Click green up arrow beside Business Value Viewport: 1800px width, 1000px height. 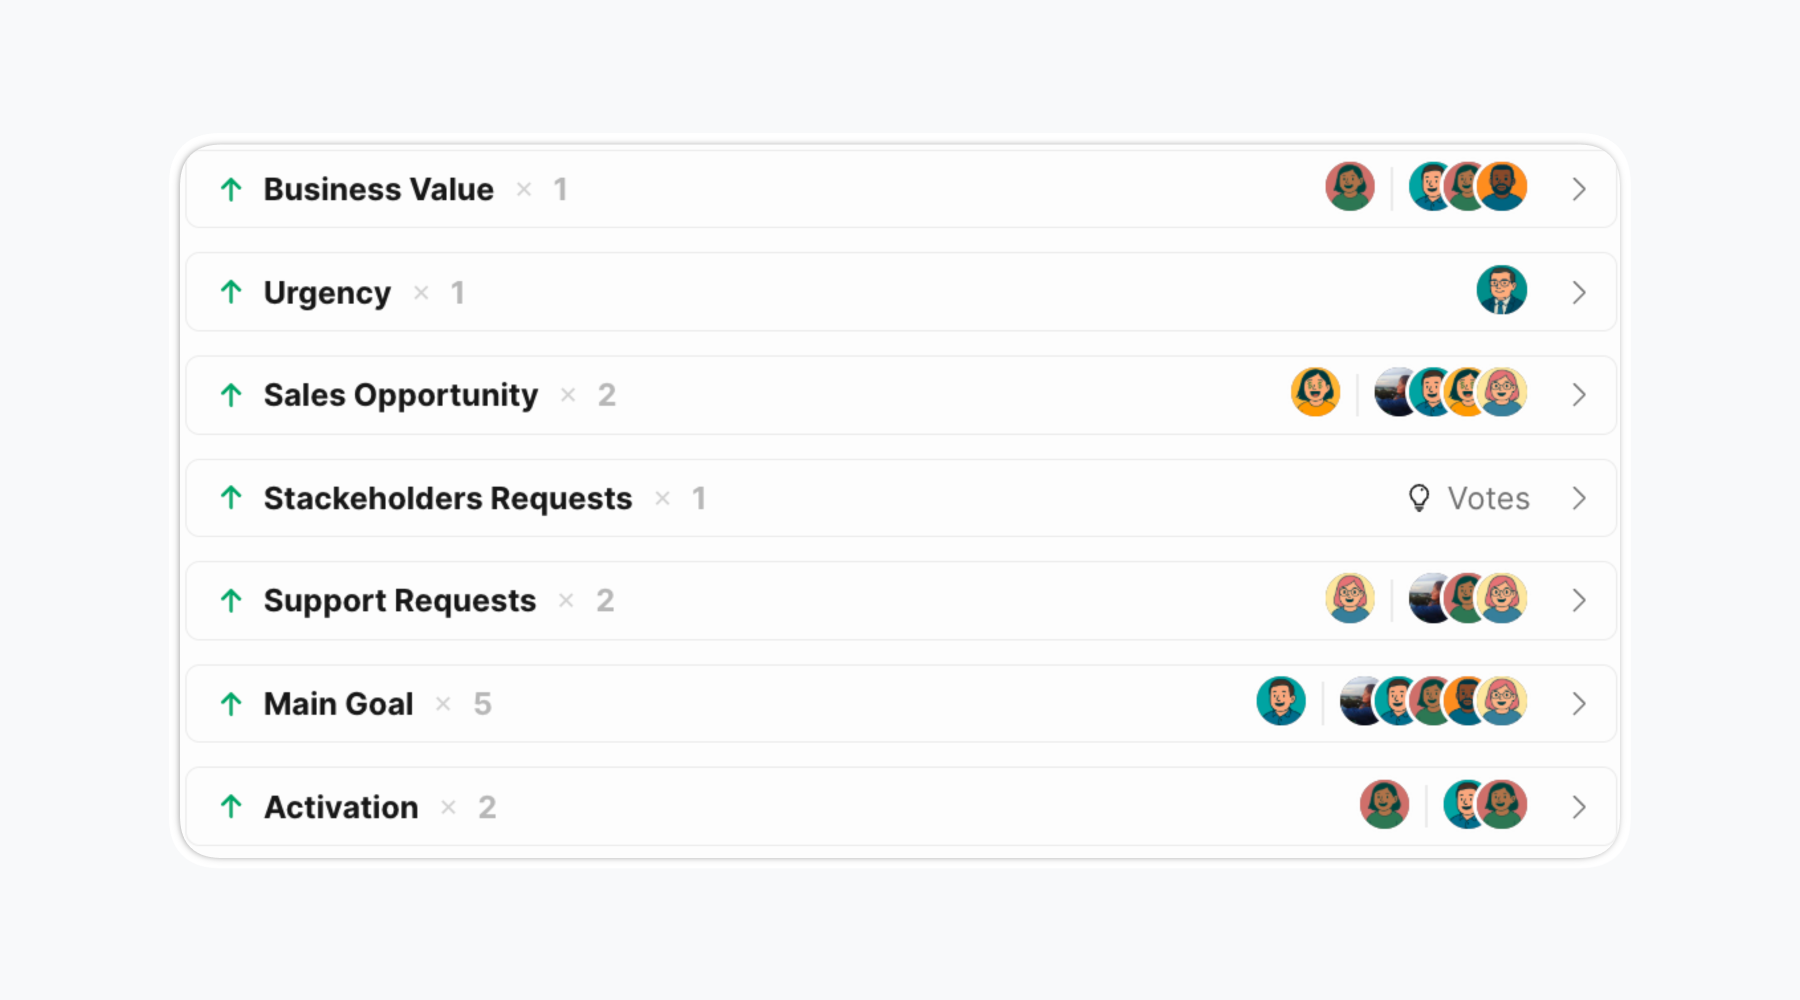(231, 189)
